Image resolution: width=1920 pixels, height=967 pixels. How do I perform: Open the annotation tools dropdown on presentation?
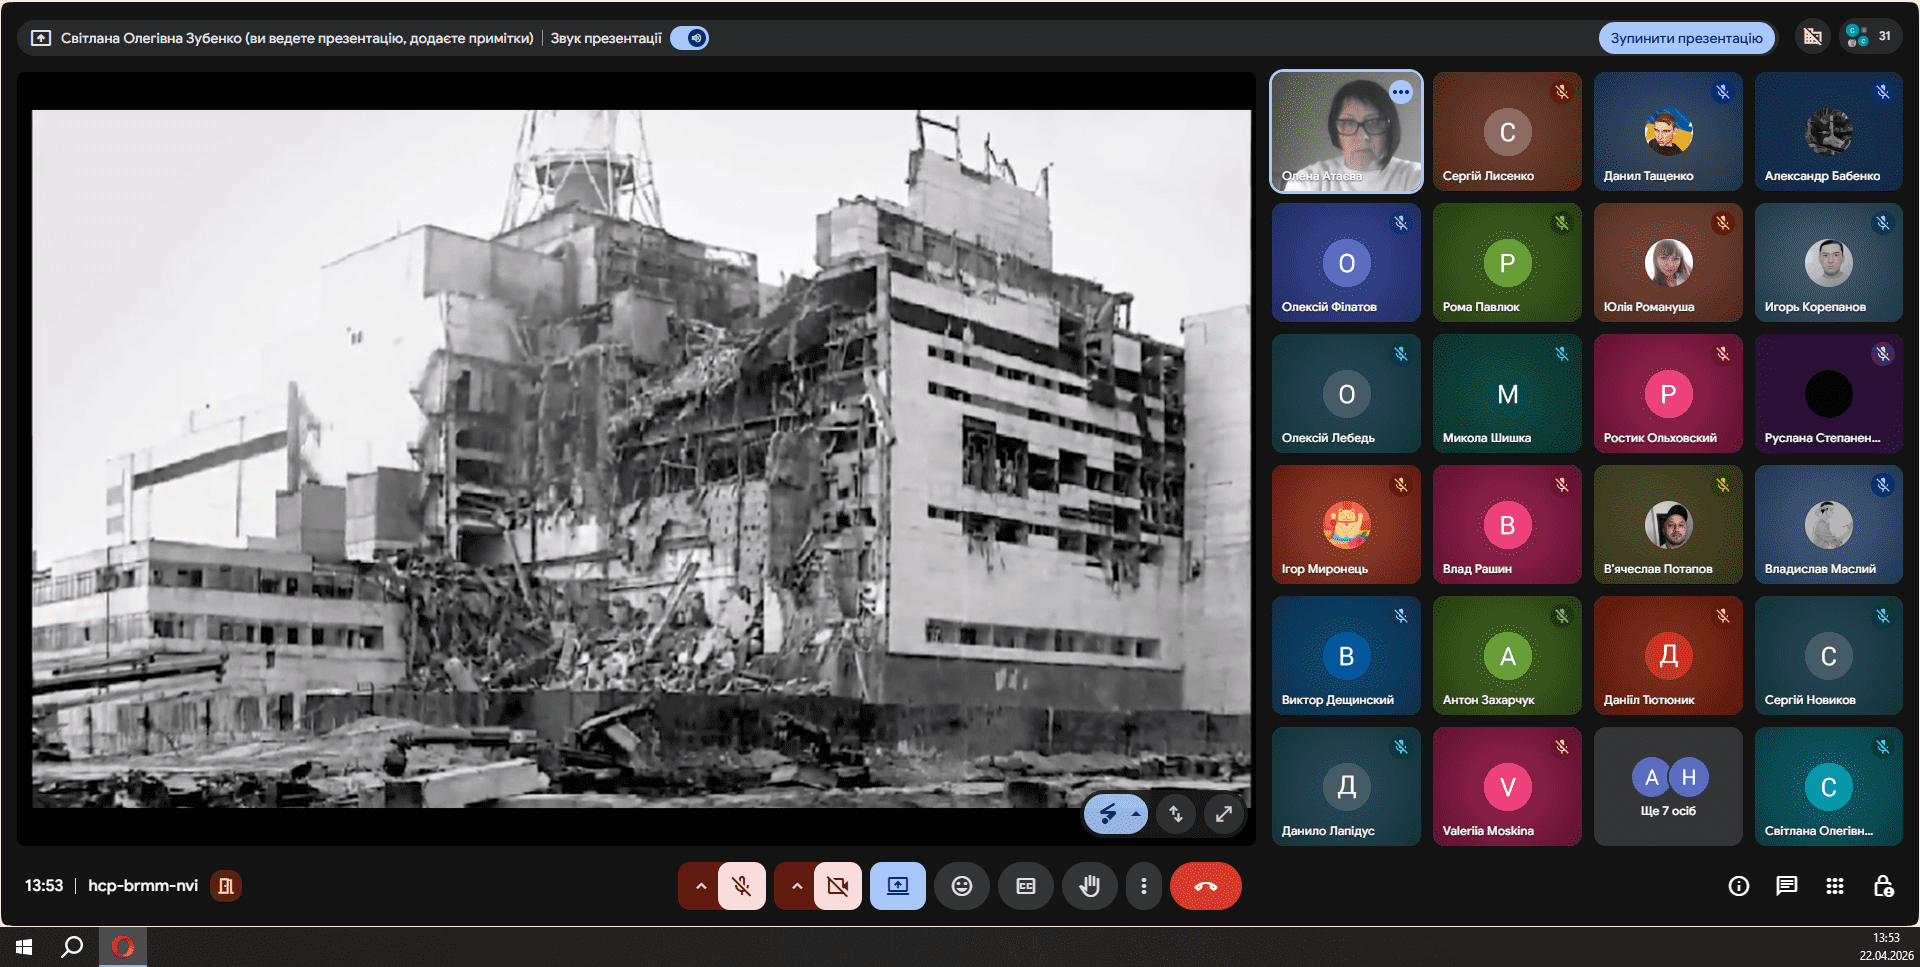1136,814
